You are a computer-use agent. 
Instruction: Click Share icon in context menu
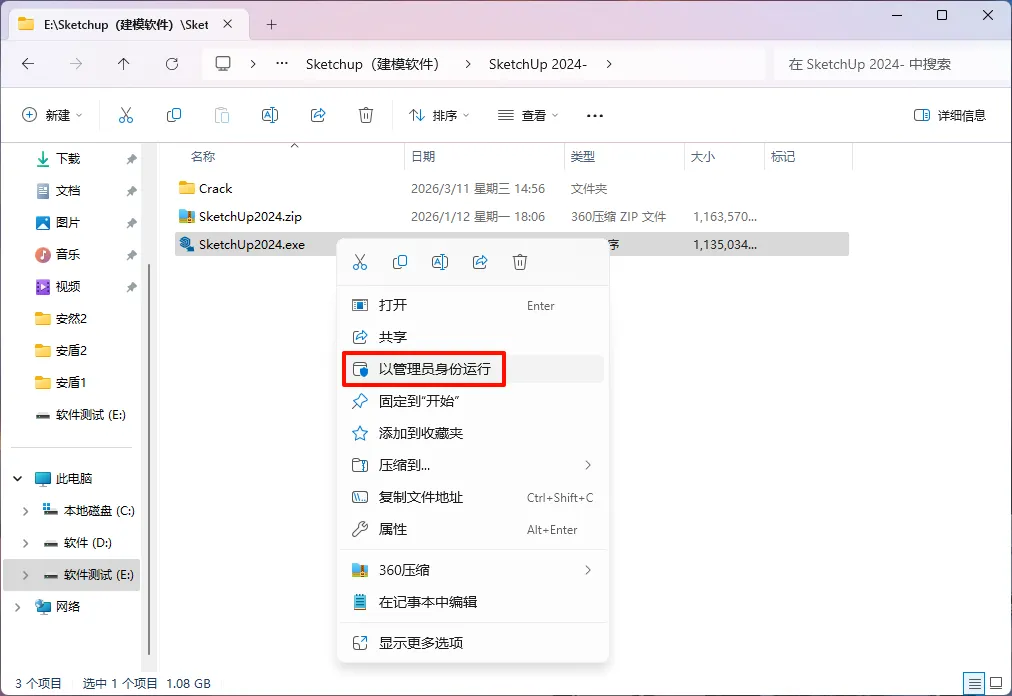[480, 262]
